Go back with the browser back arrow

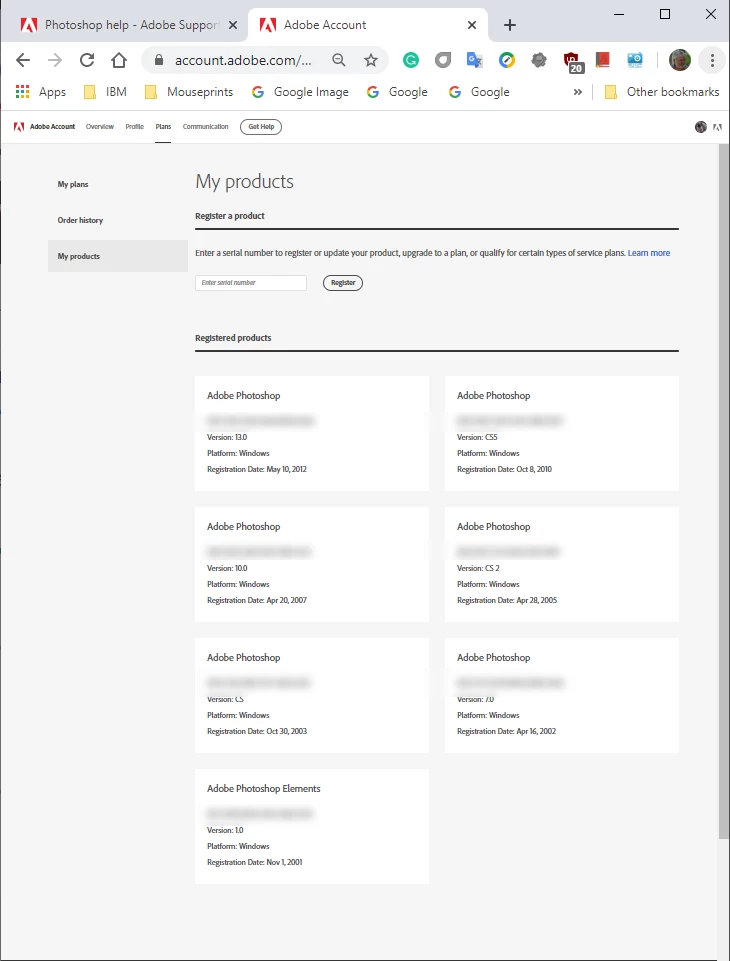[x=23, y=60]
